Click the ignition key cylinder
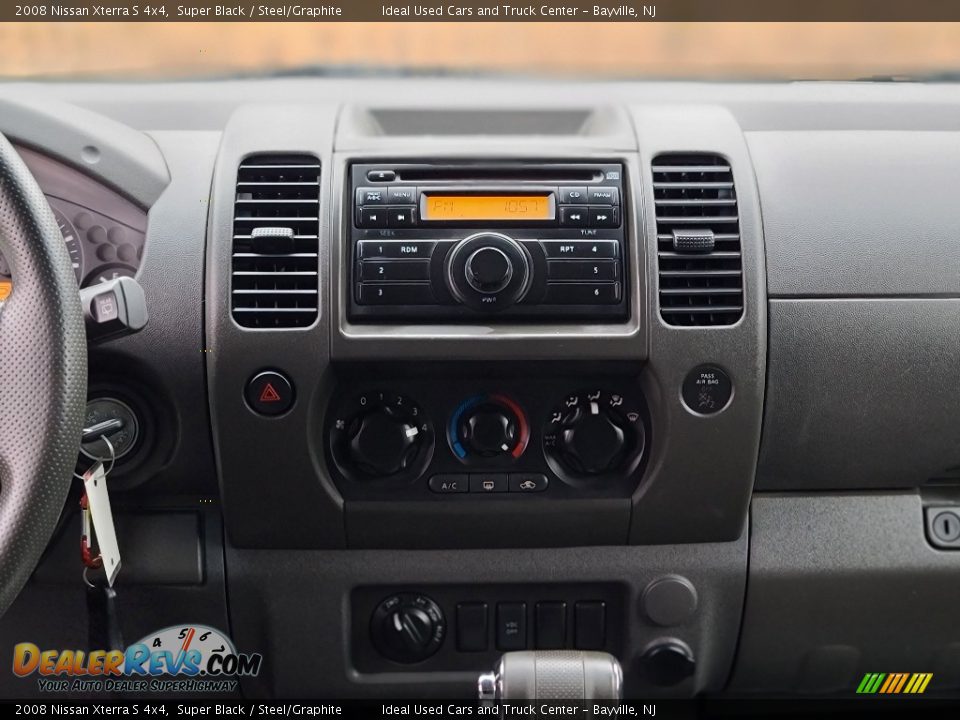Viewport: 960px width, 720px height. click(108, 429)
